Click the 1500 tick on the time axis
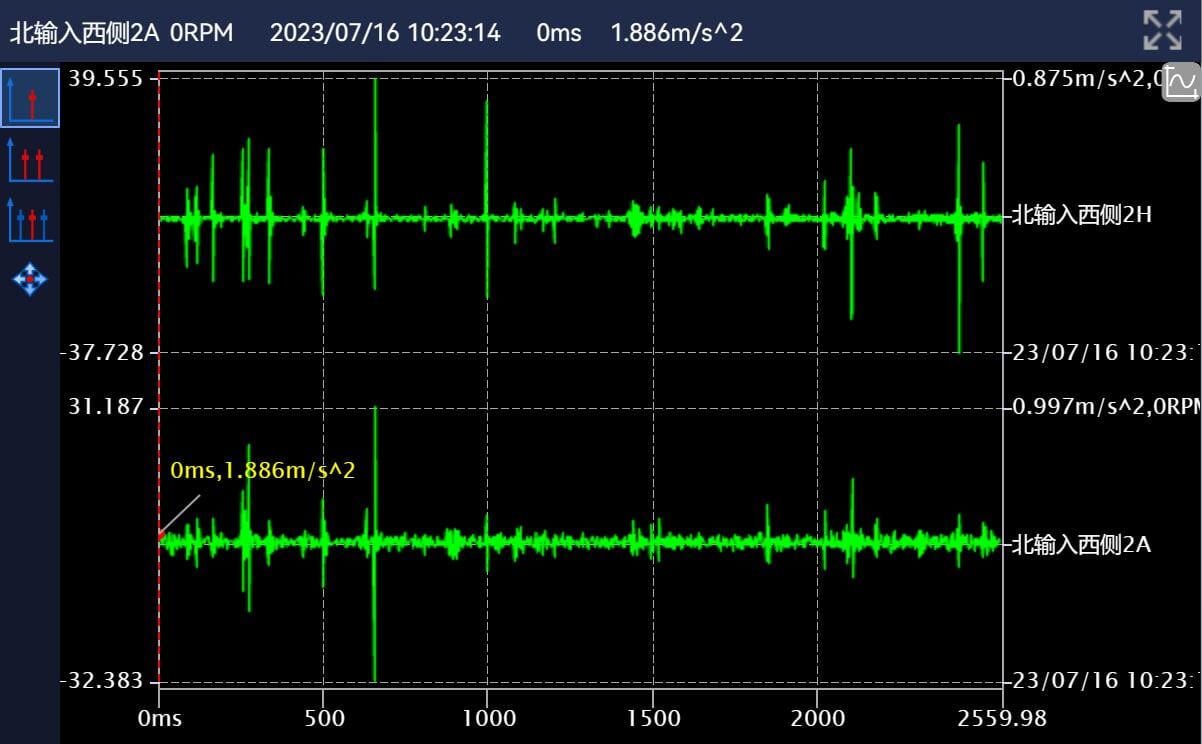The image size is (1202, 744). pyautogui.click(x=652, y=718)
